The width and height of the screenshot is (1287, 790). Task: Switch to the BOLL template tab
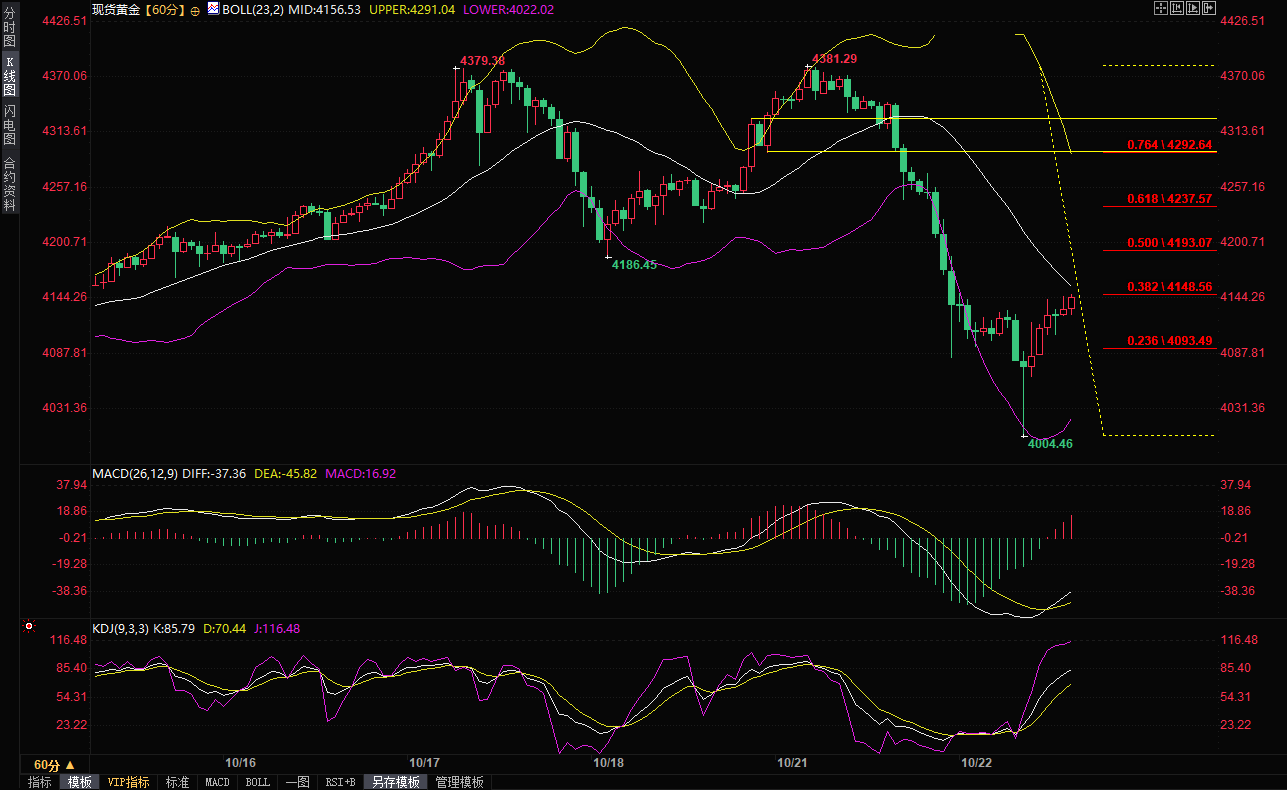tap(257, 782)
